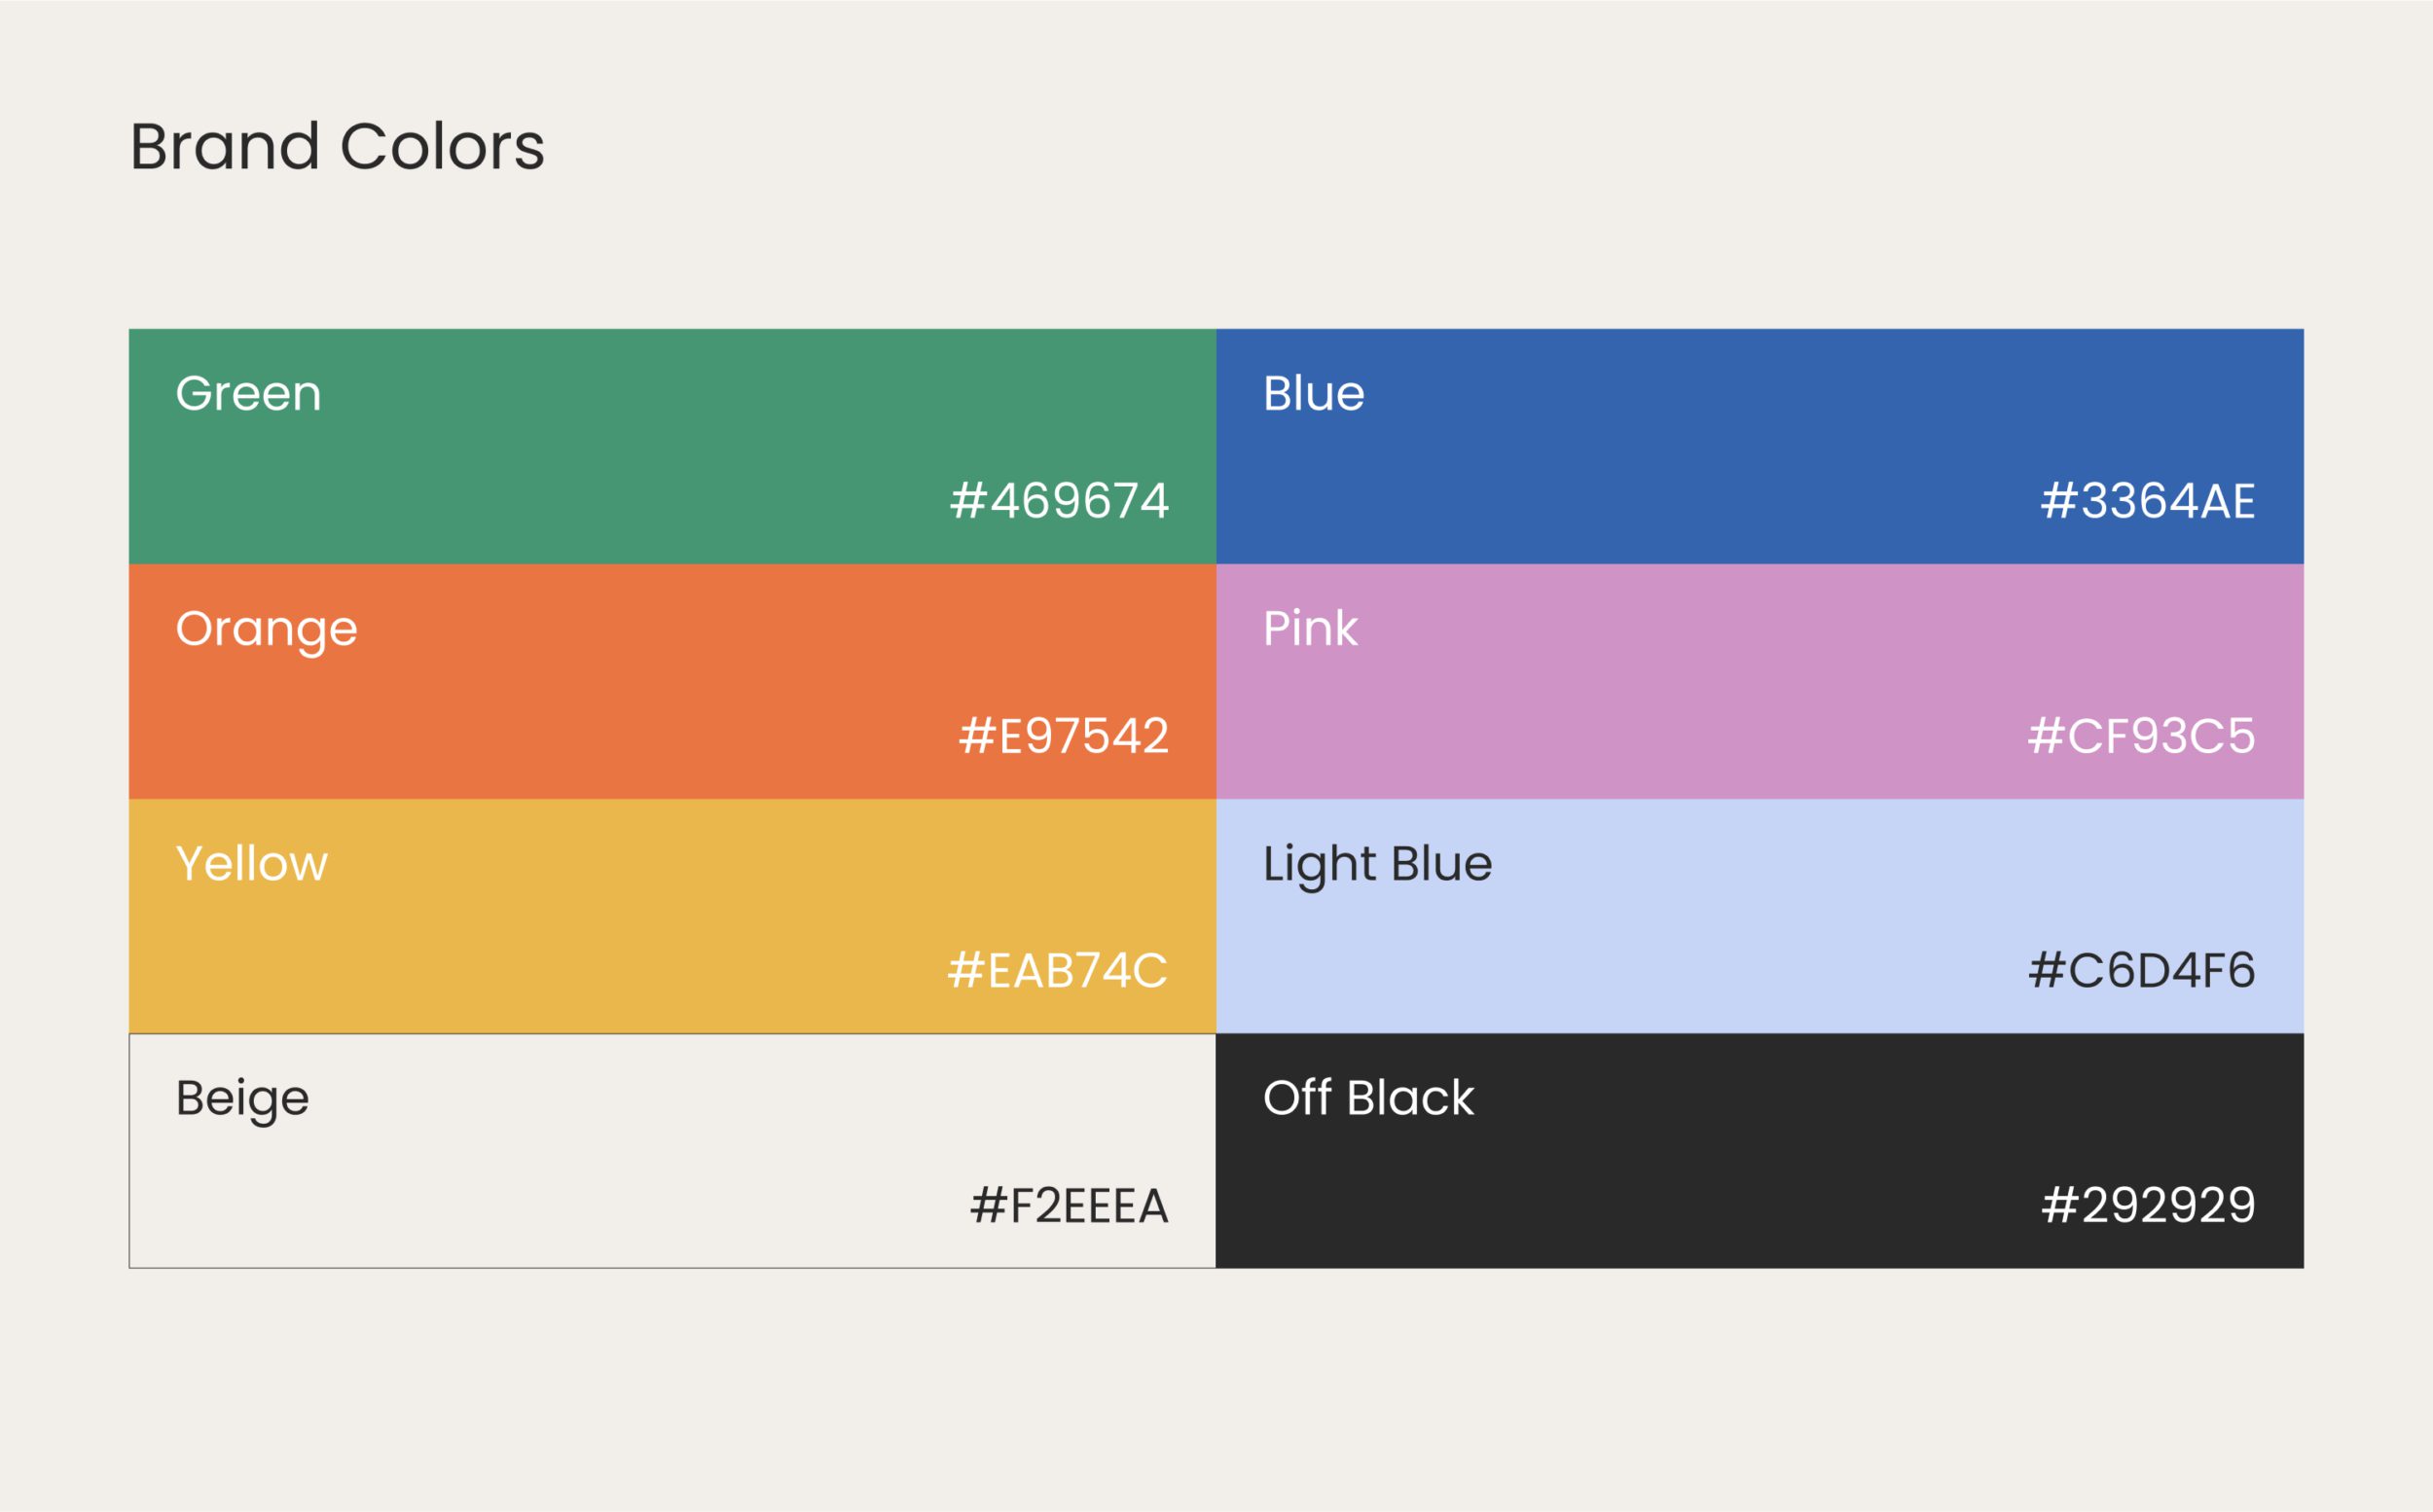Click the Brand Colors heading
Screen dimensions: 2433x1512
(337, 147)
